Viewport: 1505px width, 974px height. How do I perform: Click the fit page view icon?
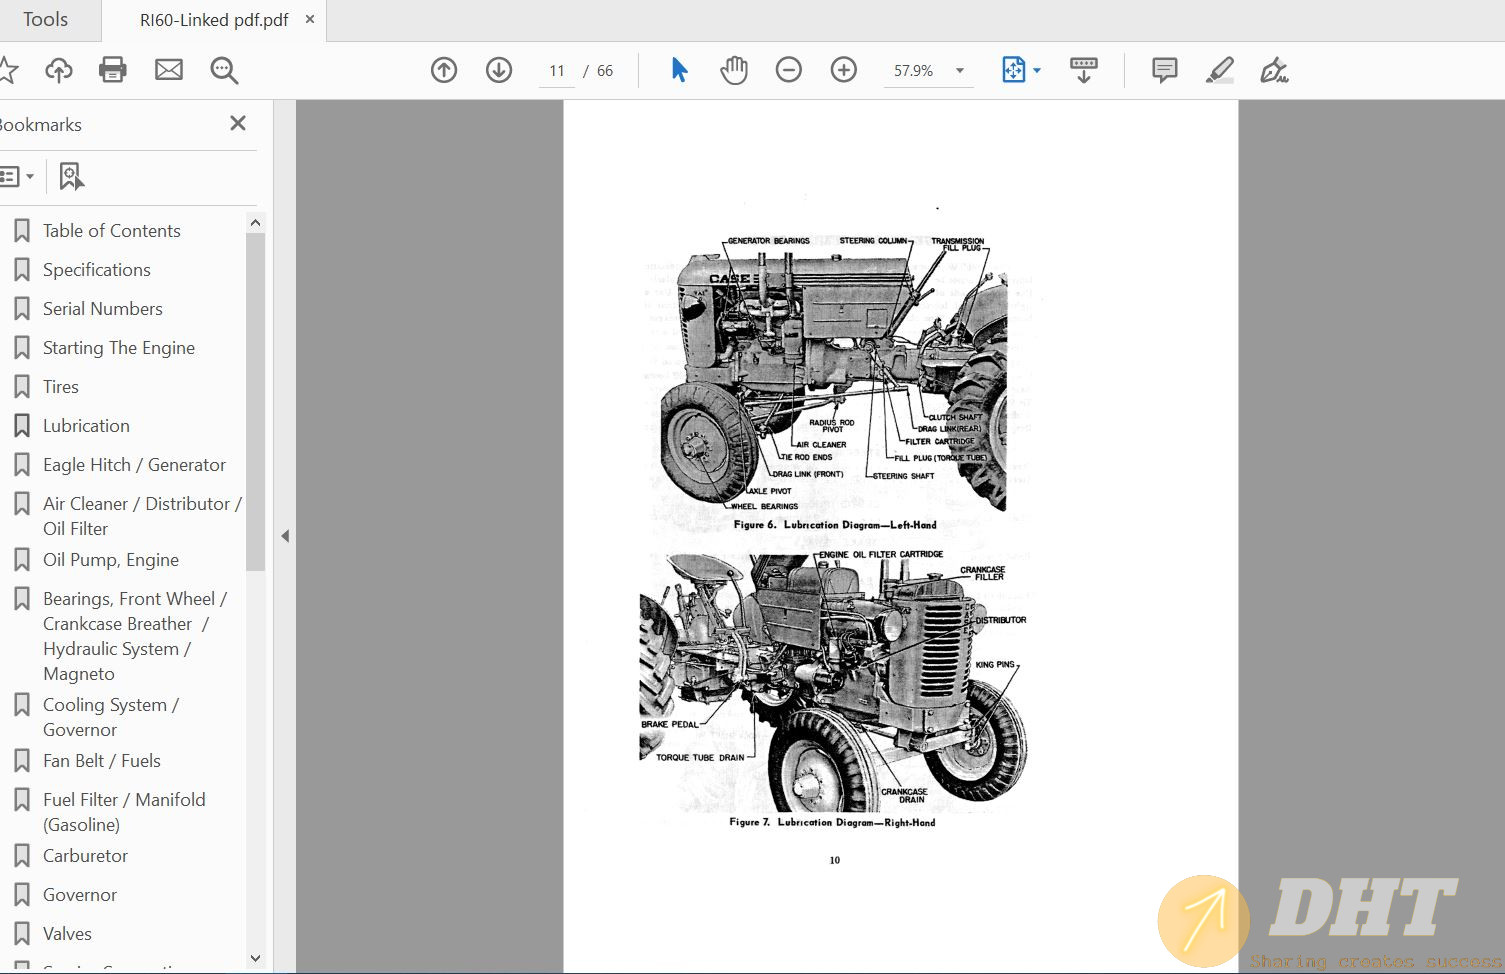pyautogui.click(x=1013, y=70)
